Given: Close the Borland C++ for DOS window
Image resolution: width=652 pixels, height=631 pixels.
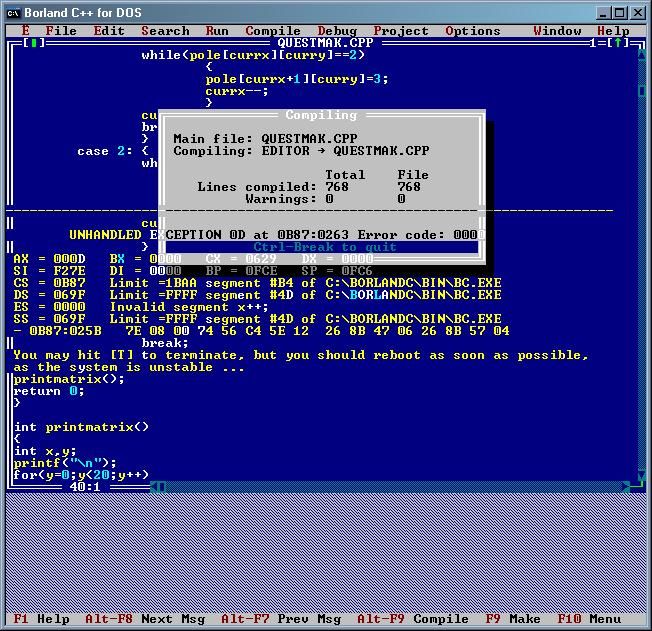Looking at the screenshot, I should 637,13.
